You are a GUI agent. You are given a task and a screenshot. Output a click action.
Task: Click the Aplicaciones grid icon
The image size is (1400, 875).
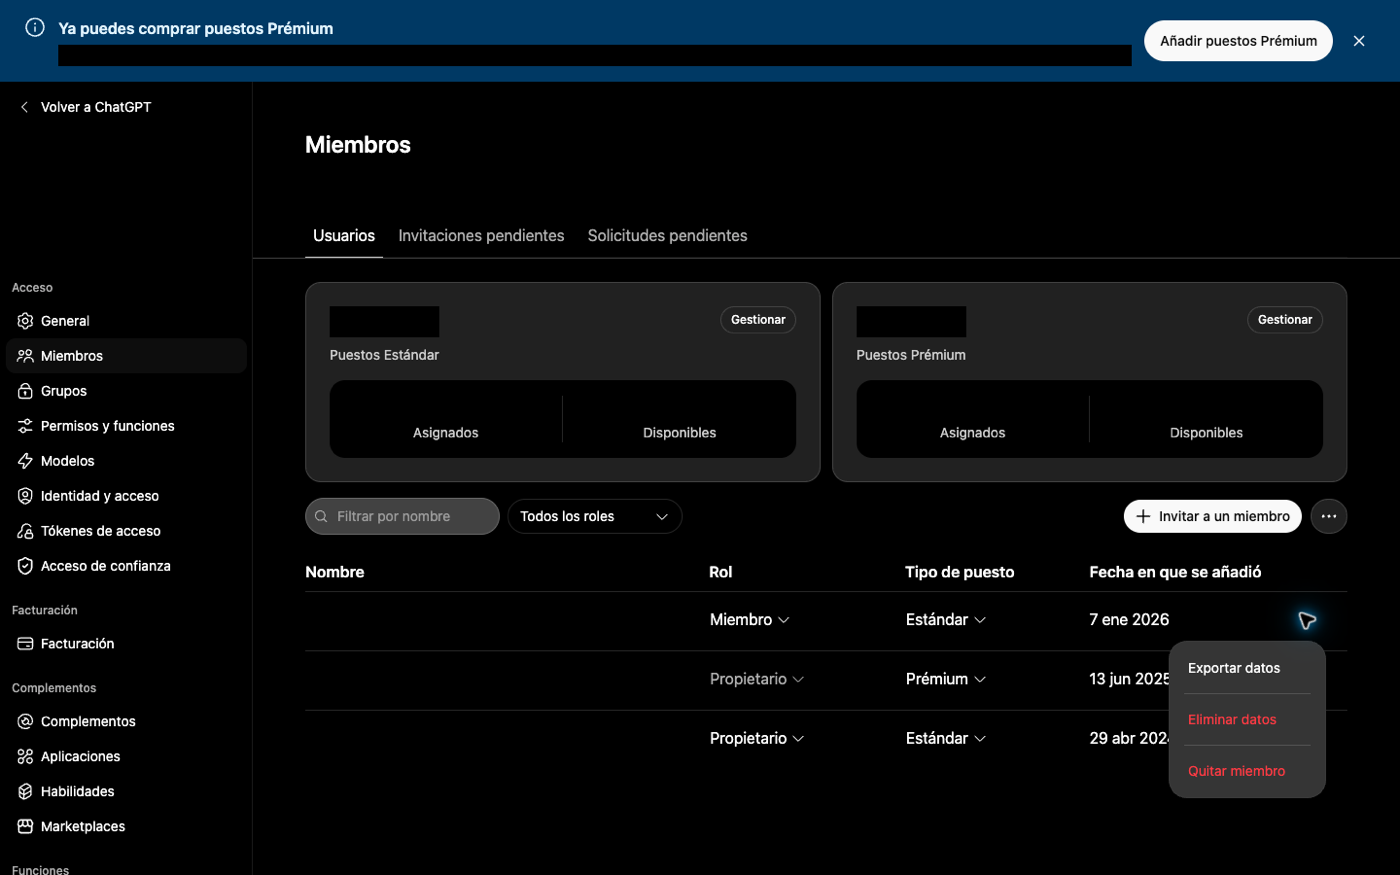[25, 756]
